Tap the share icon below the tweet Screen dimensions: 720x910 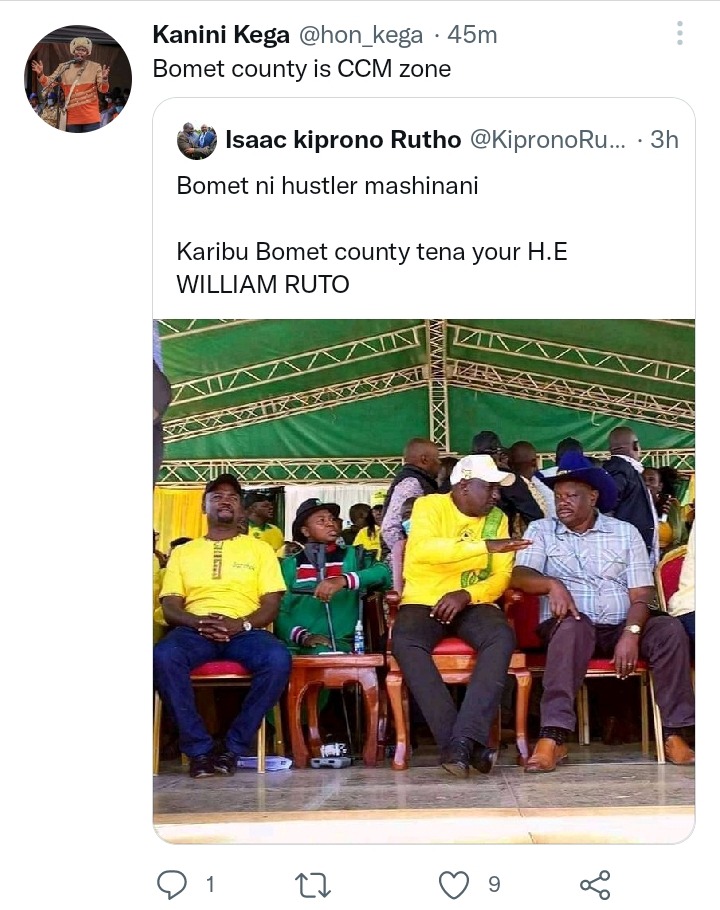[x=595, y=885]
